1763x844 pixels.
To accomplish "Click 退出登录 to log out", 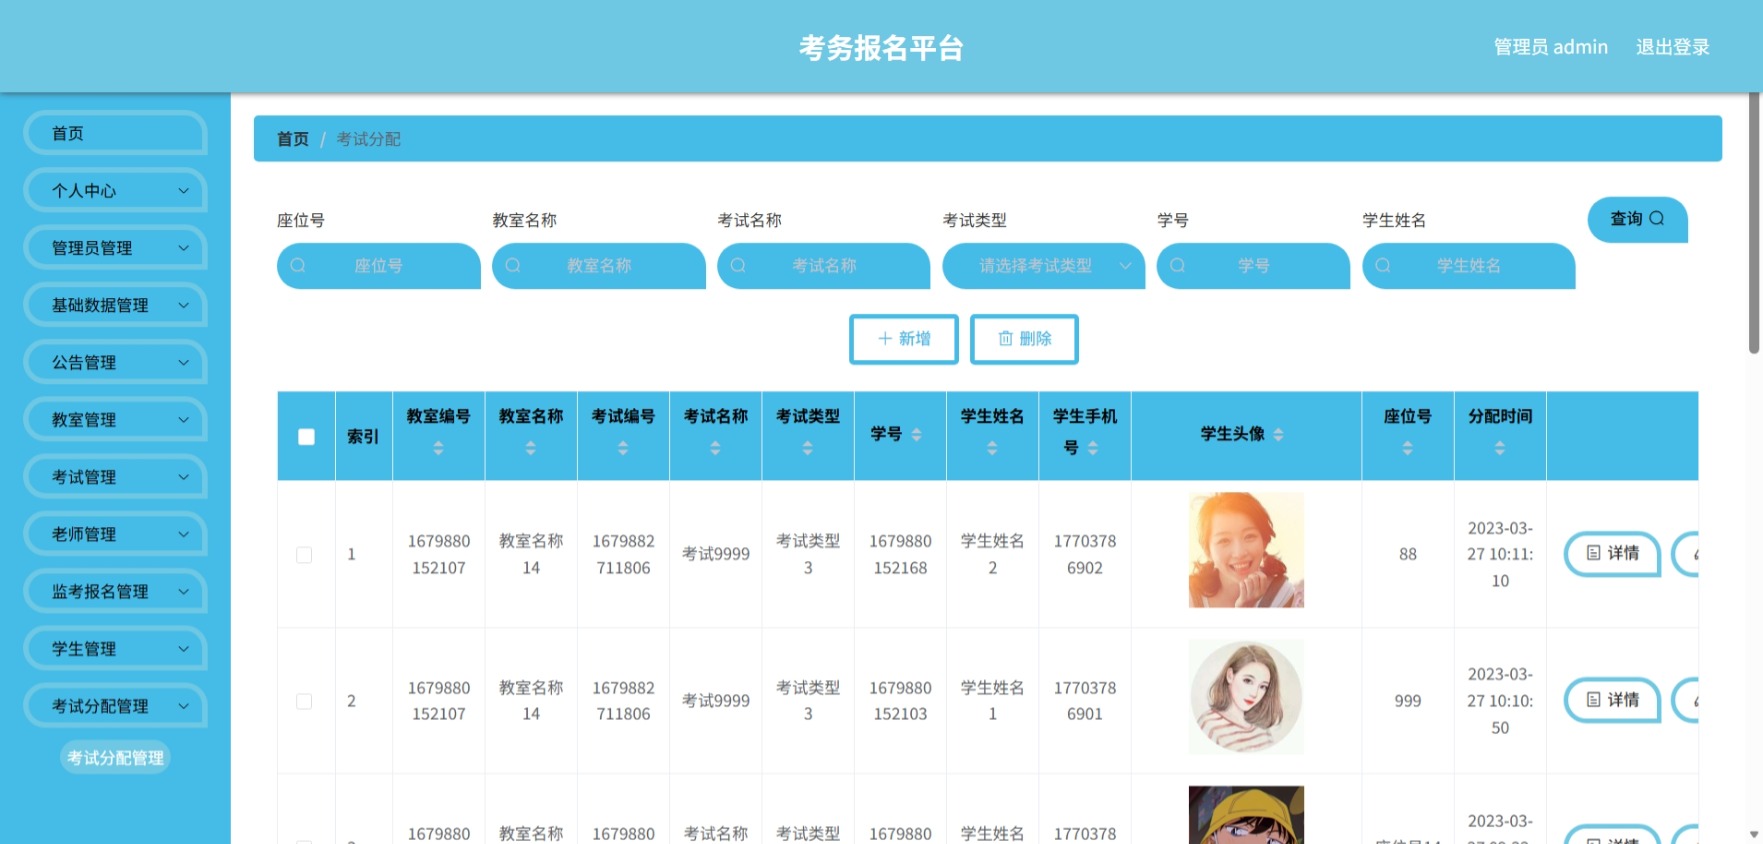I will (1672, 47).
